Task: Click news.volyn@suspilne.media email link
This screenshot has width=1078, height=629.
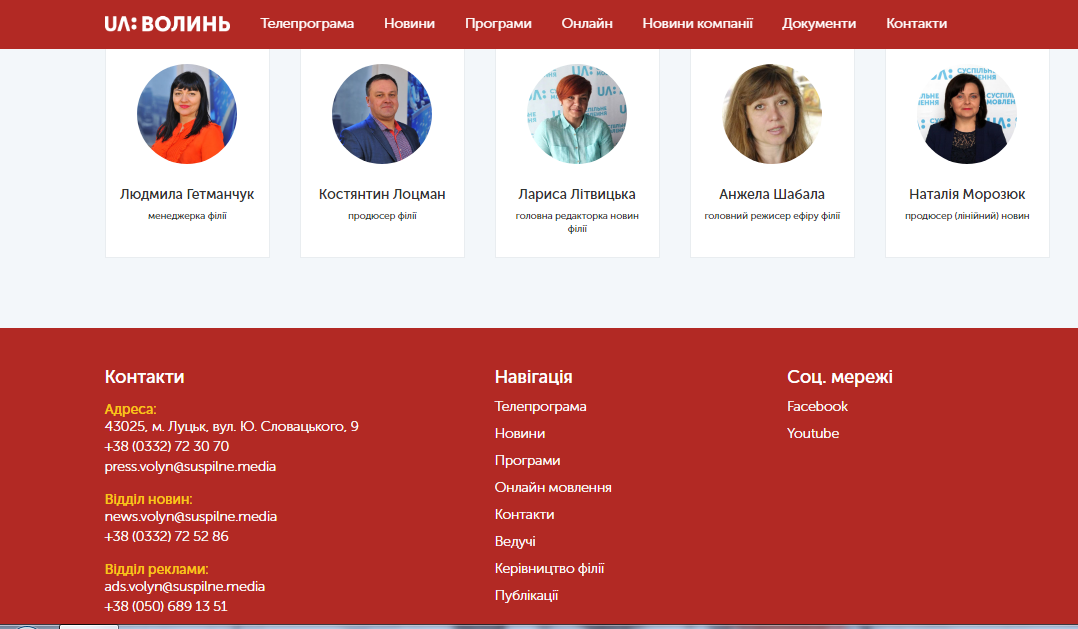Action: pyautogui.click(x=190, y=516)
